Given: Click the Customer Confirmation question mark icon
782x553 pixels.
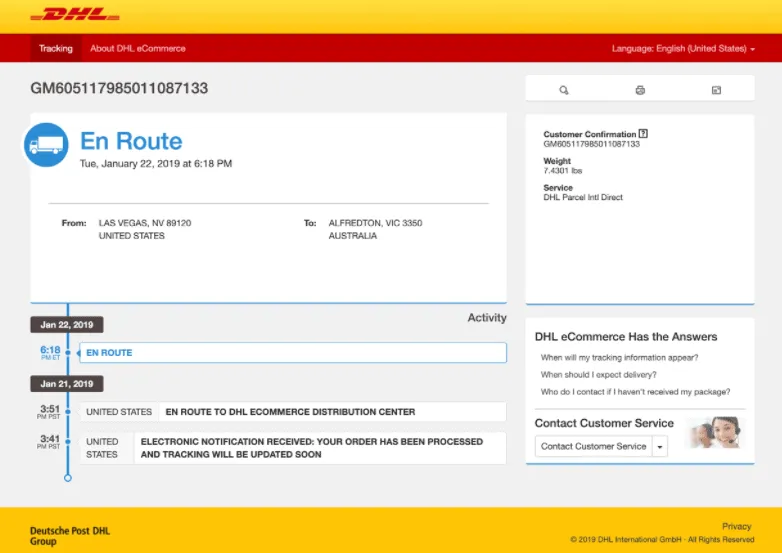Looking at the screenshot, I should coord(643,134).
